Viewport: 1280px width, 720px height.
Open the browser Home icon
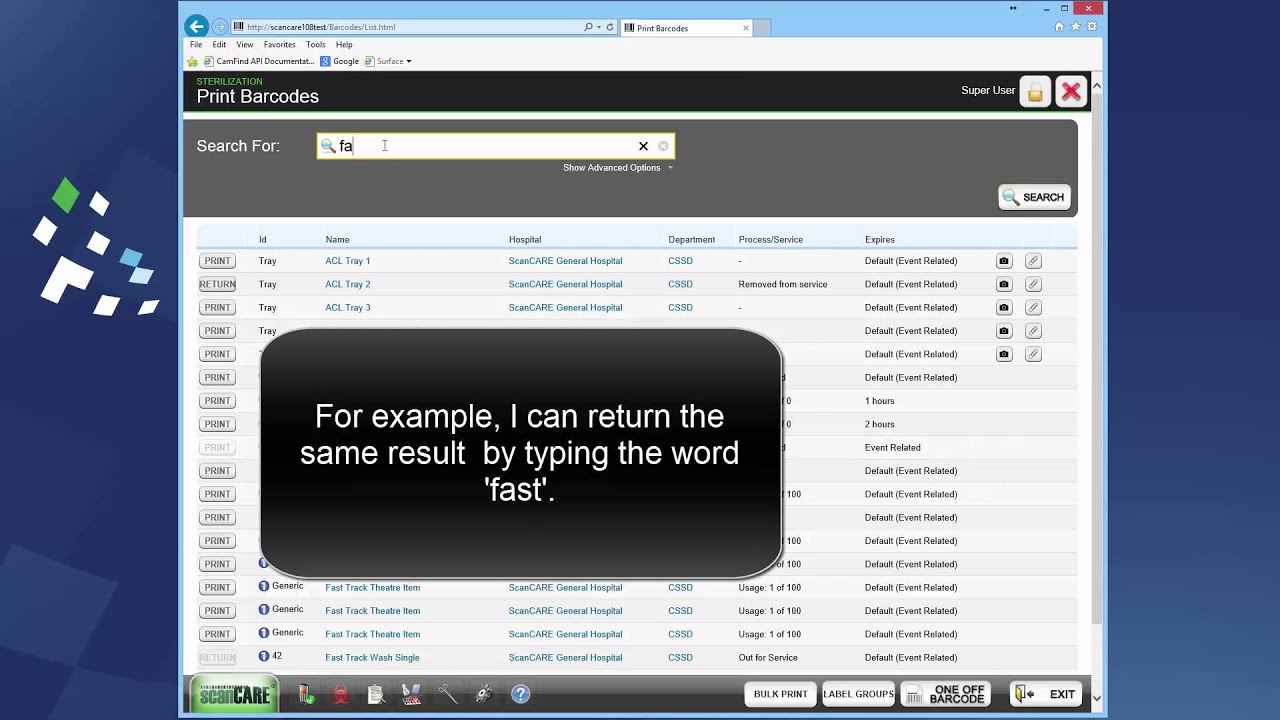[1059, 27]
